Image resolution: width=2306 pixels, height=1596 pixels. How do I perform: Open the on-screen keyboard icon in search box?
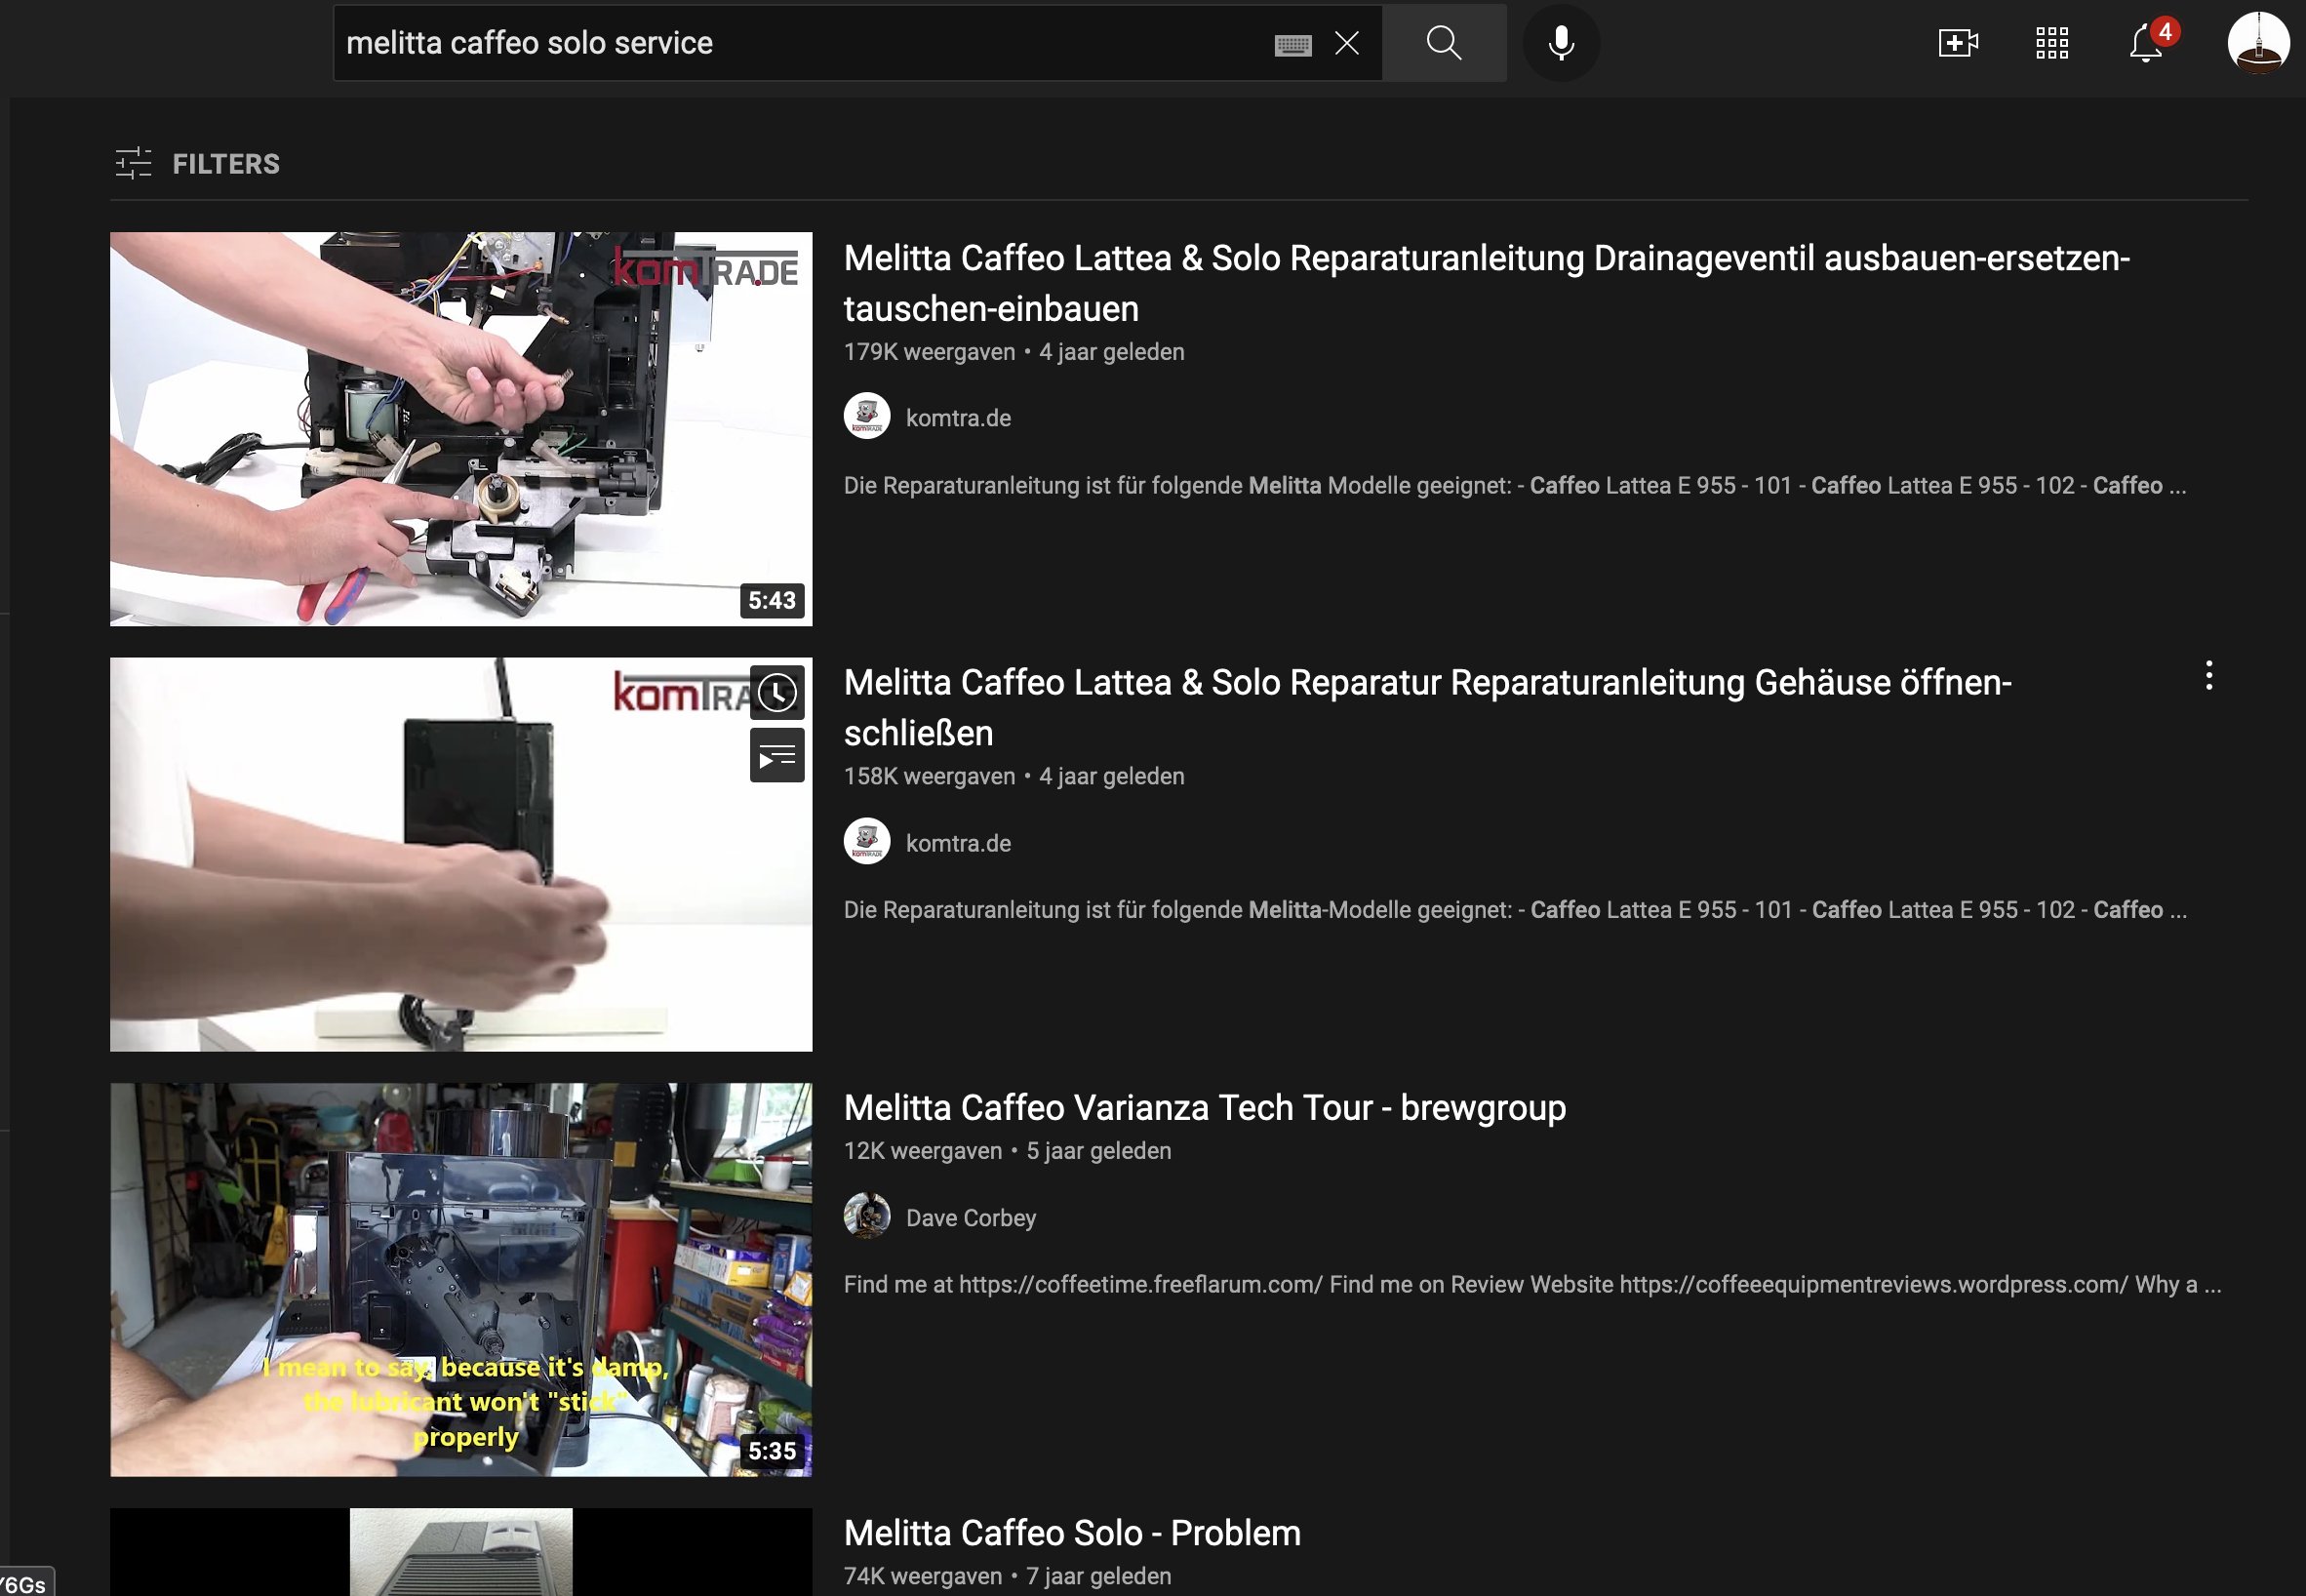point(1292,44)
